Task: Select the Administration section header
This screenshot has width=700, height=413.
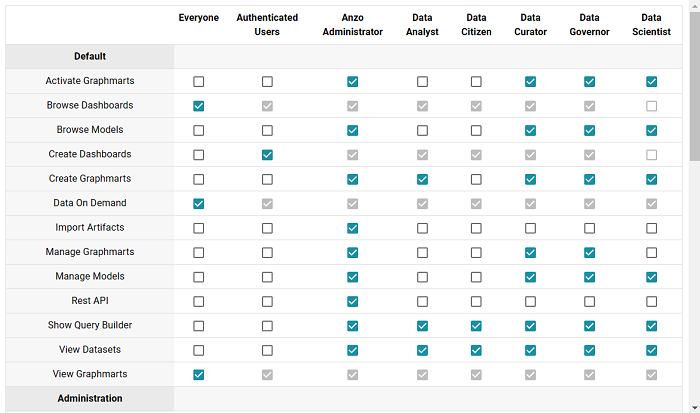Action: [90, 398]
